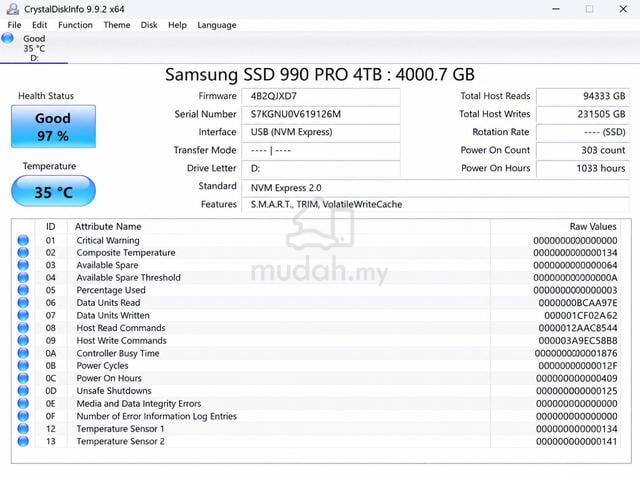Image resolution: width=640 pixels, height=480 pixels.
Task: Click the CrystalDiskInfo app icon in title bar
Action: (x=13, y=9)
